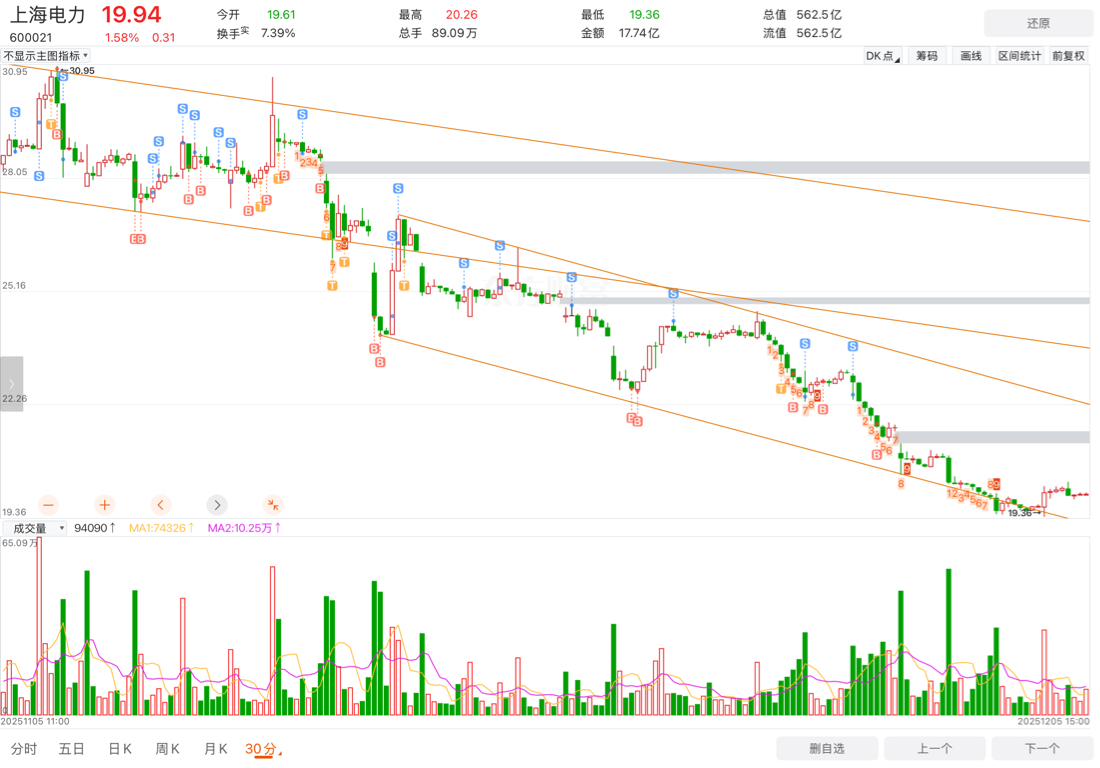Screen dimensions: 1100x768
Task: Click the 筹码 button
Action: (x=927, y=56)
